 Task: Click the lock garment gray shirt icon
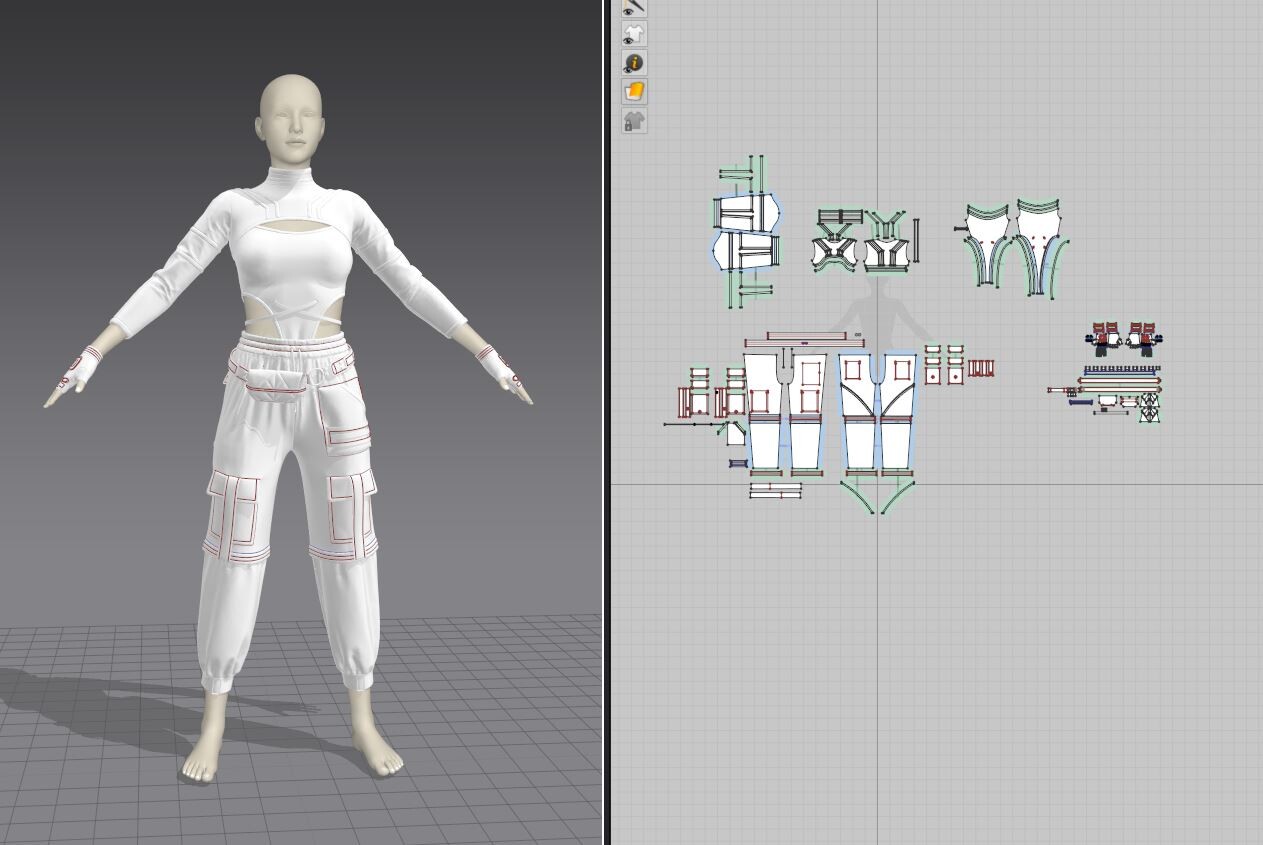(x=634, y=121)
